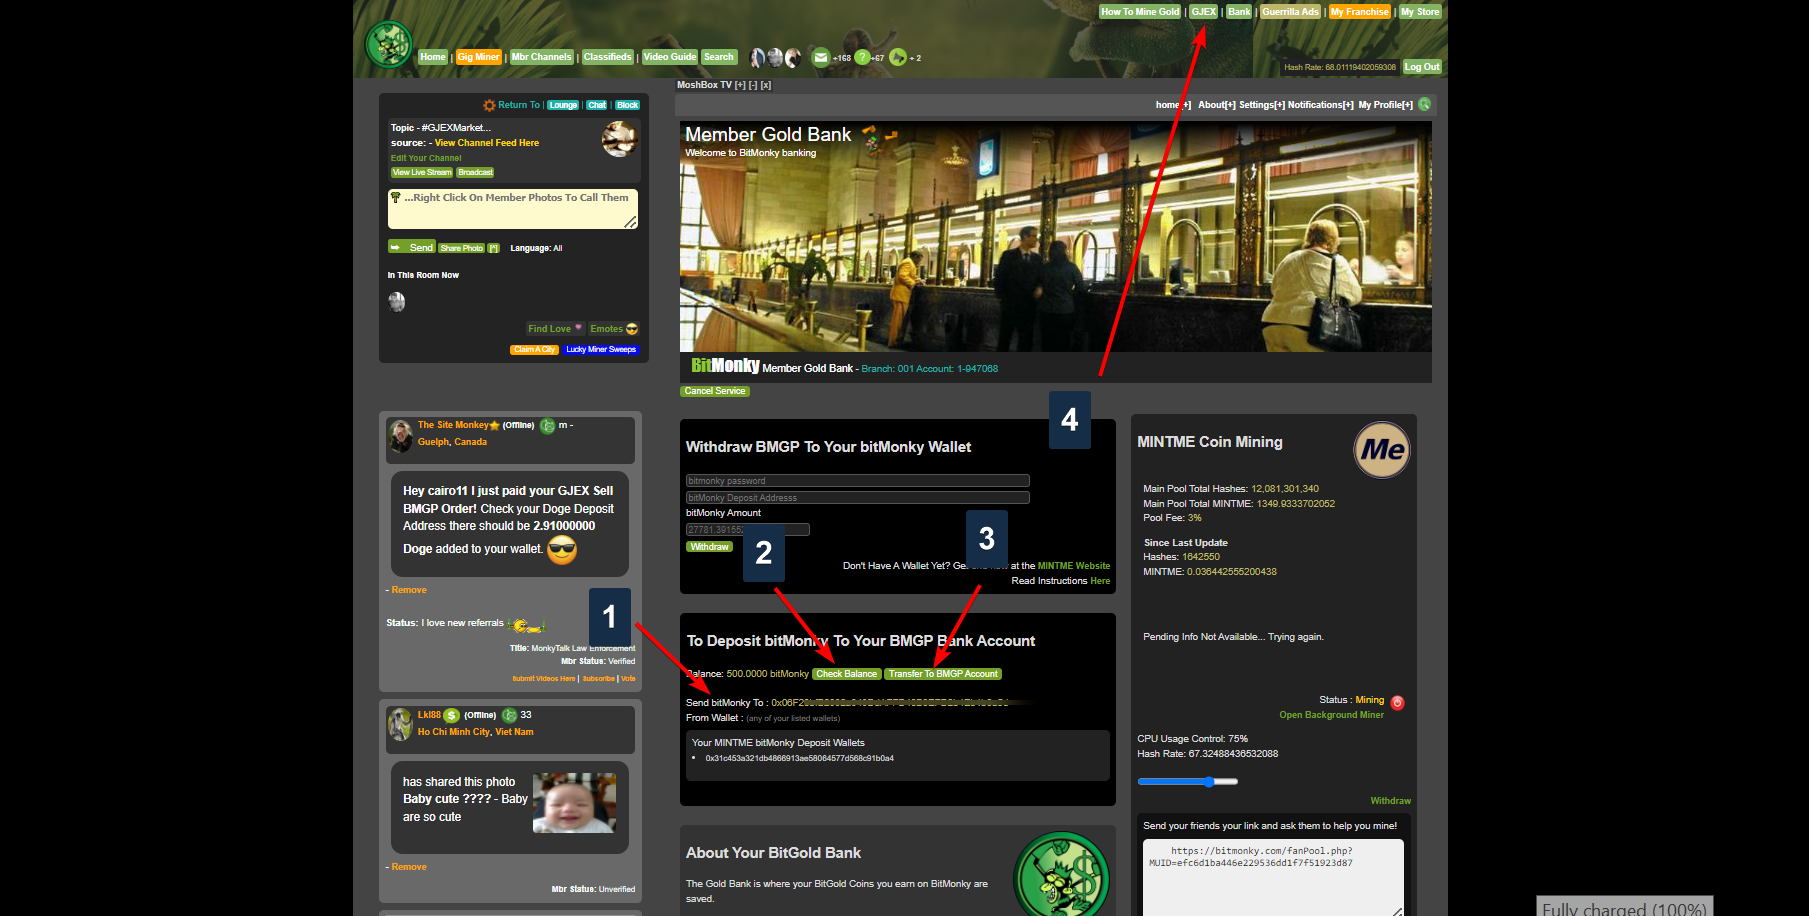The image size is (1809, 916).
Task: Click the Check Balance button
Action: pyautogui.click(x=847, y=674)
